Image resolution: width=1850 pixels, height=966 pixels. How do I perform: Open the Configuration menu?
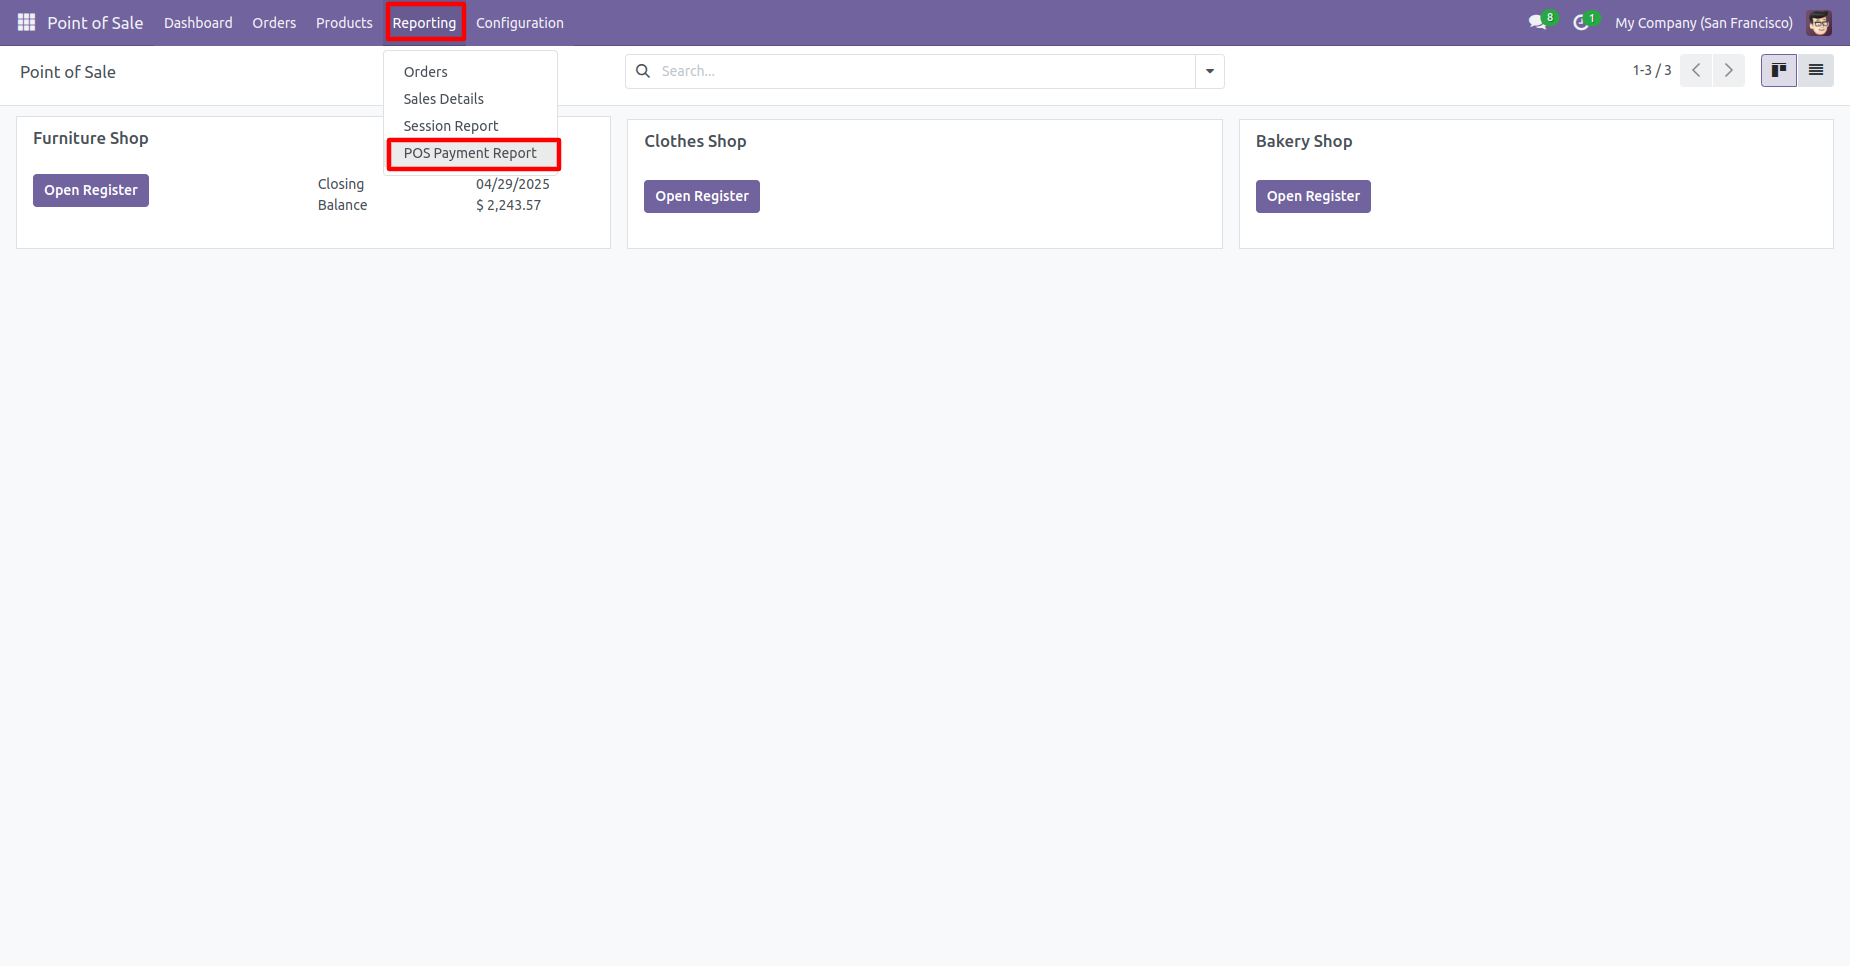(520, 22)
